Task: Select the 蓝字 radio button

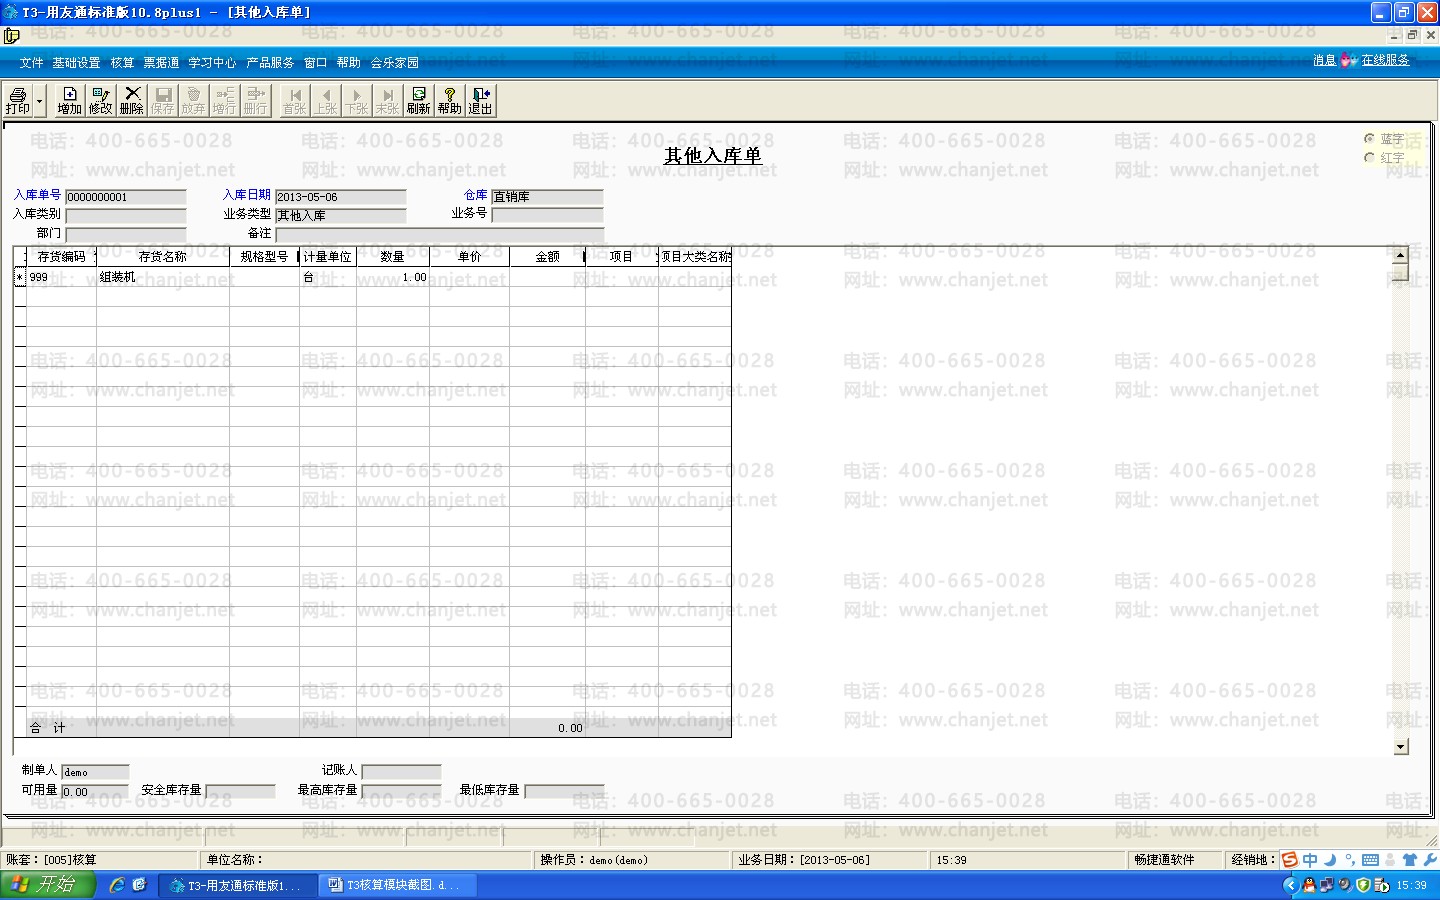Action: coord(1369,139)
